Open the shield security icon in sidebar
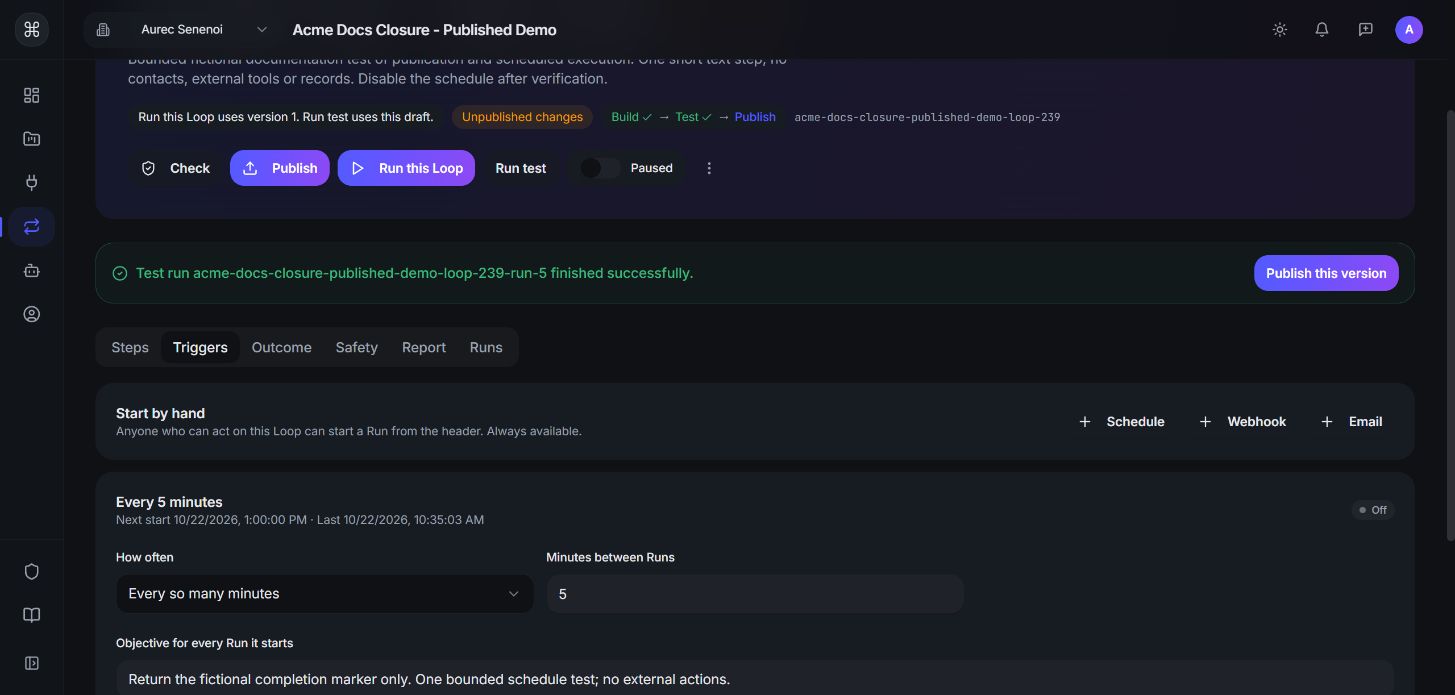1455x695 pixels. [31, 571]
